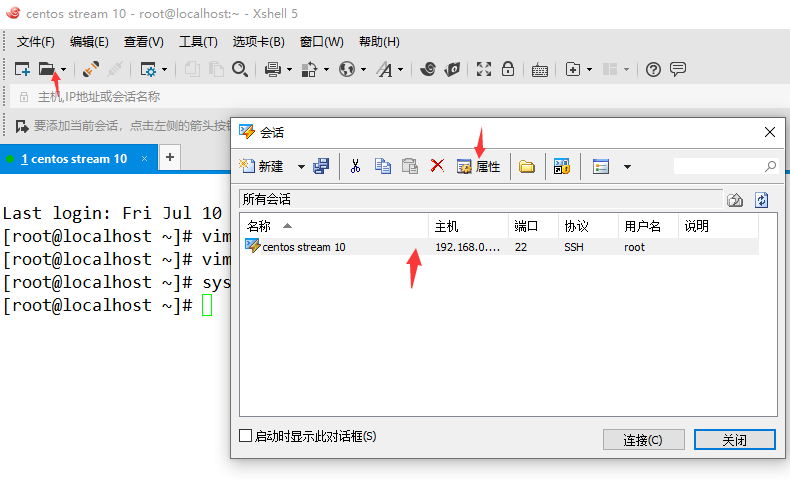Click the Xftp swirl icon

(428, 69)
